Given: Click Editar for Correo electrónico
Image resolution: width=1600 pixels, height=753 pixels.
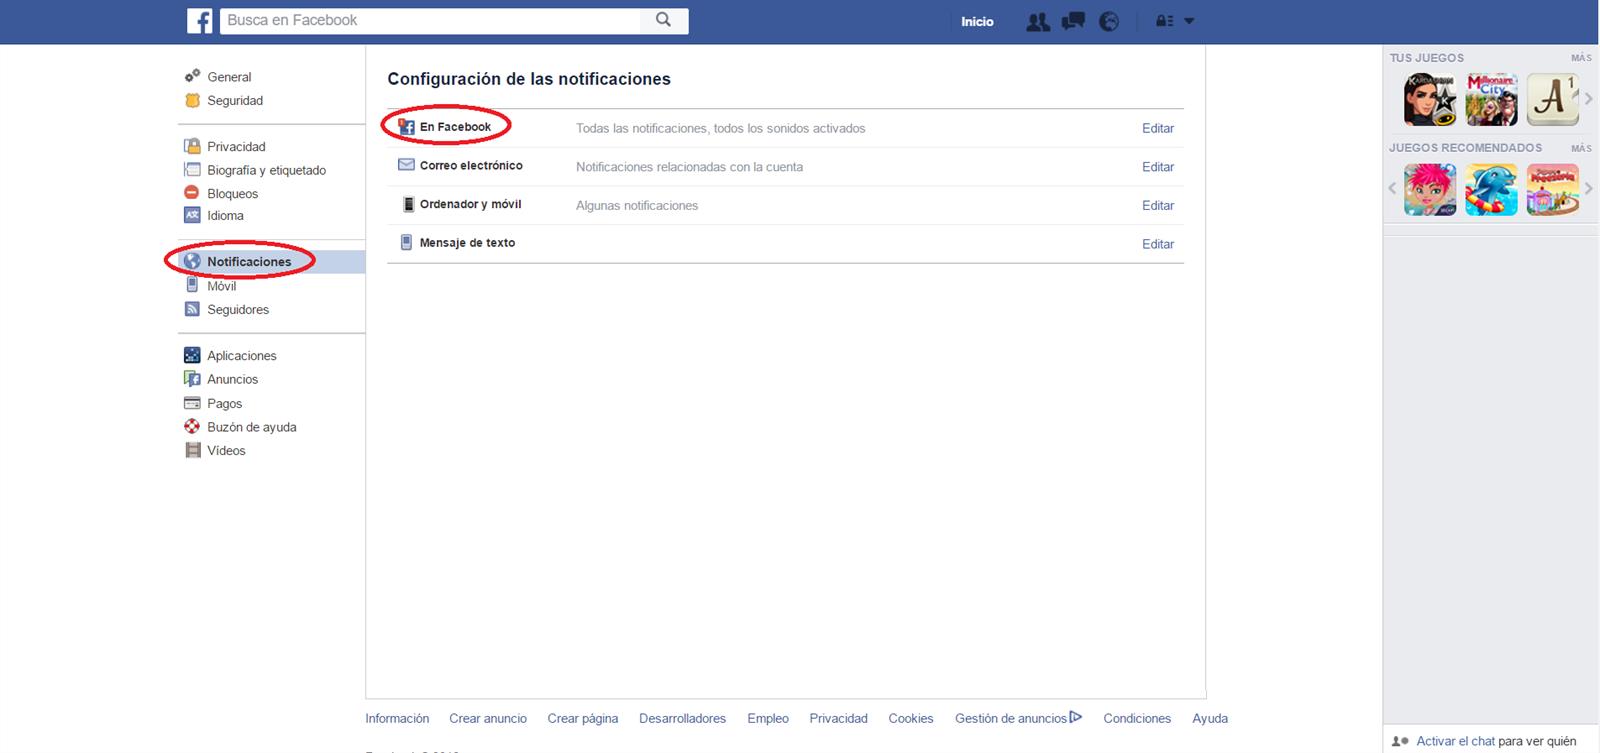Looking at the screenshot, I should tap(1158, 167).
